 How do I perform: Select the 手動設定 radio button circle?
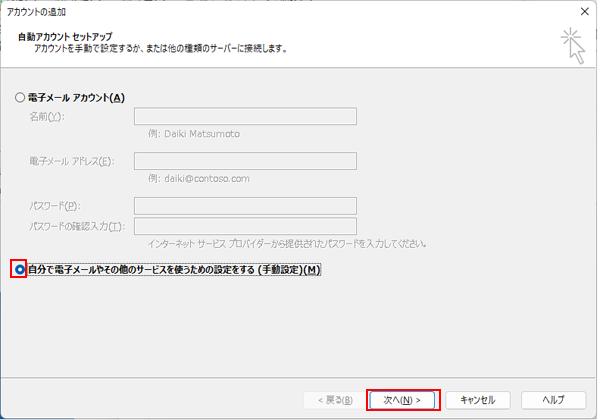click(20, 270)
